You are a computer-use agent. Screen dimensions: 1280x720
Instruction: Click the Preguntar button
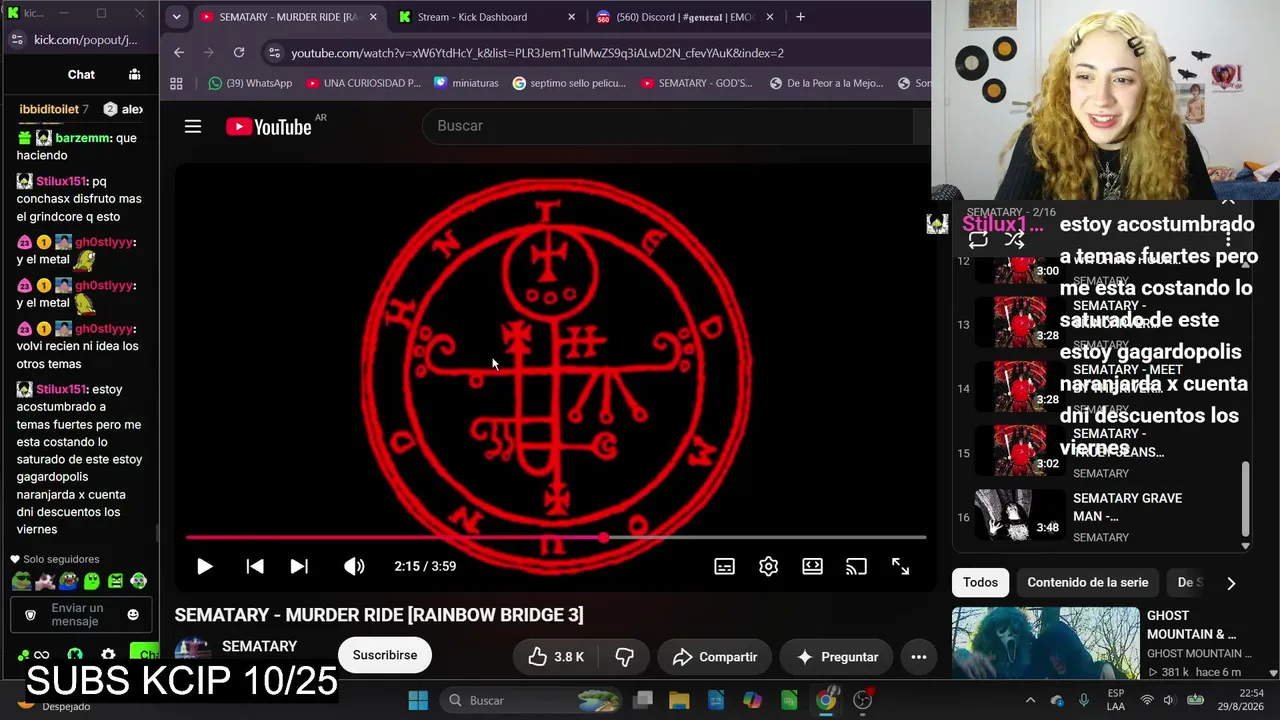[x=836, y=657]
